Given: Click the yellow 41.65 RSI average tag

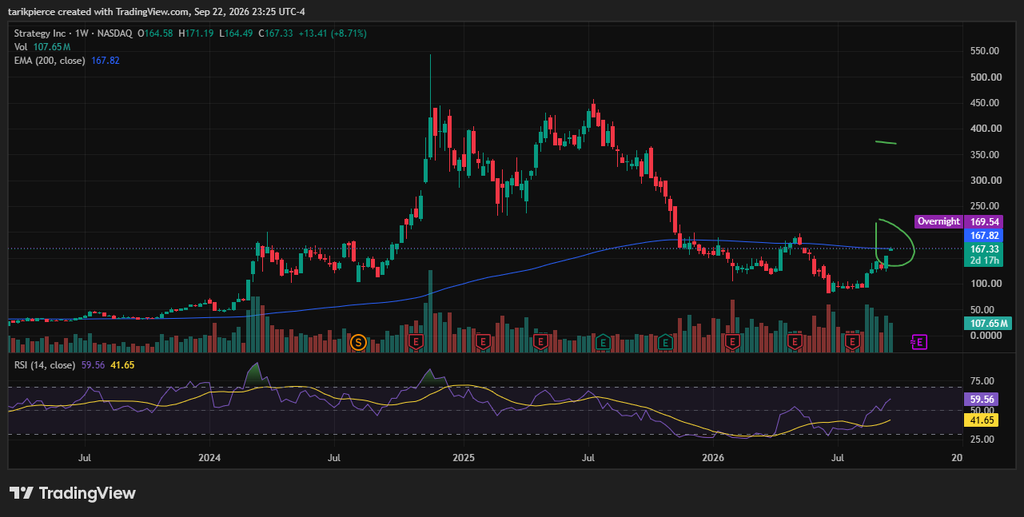Looking at the screenshot, I should (983, 422).
